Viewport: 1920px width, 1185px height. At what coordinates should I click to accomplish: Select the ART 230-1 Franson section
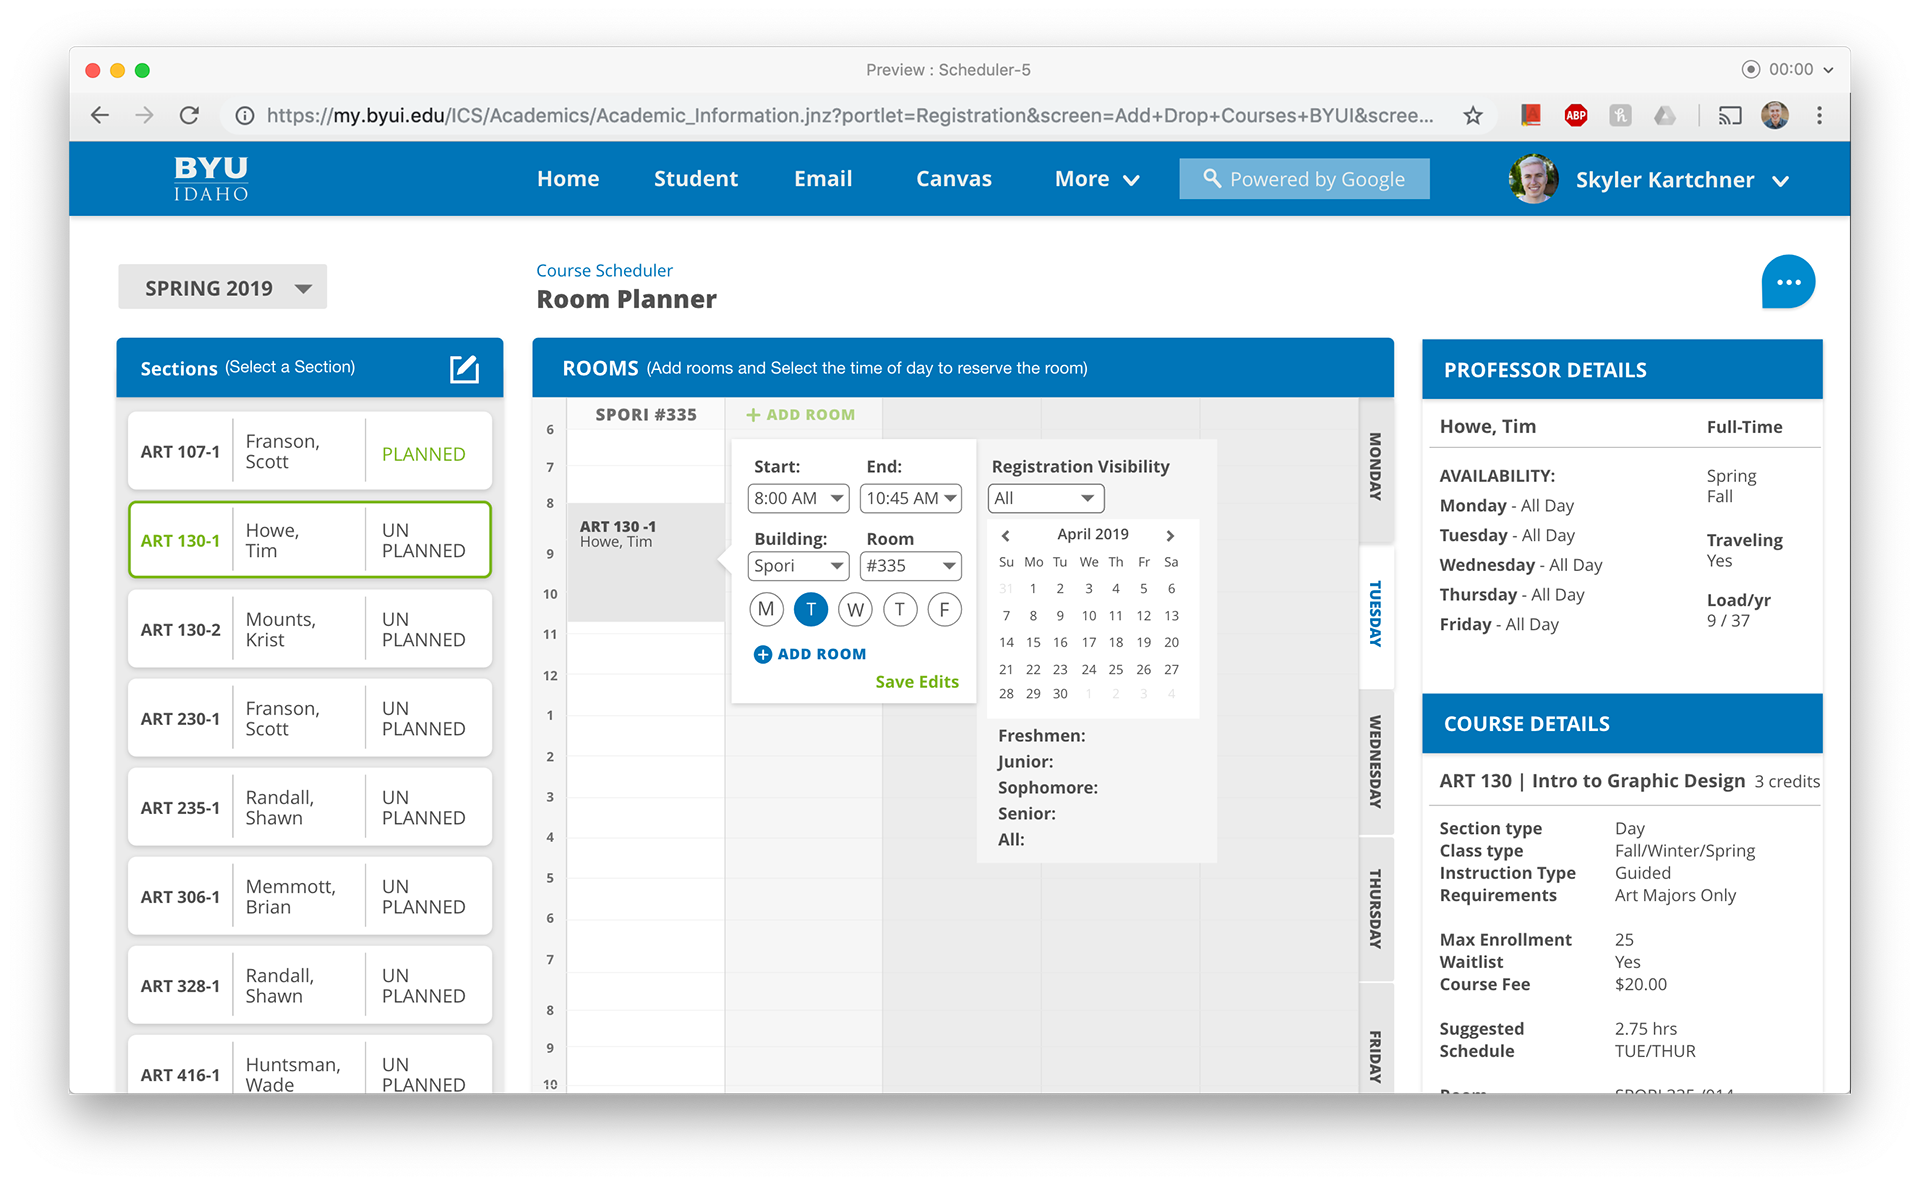pyautogui.click(x=310, y=719)
